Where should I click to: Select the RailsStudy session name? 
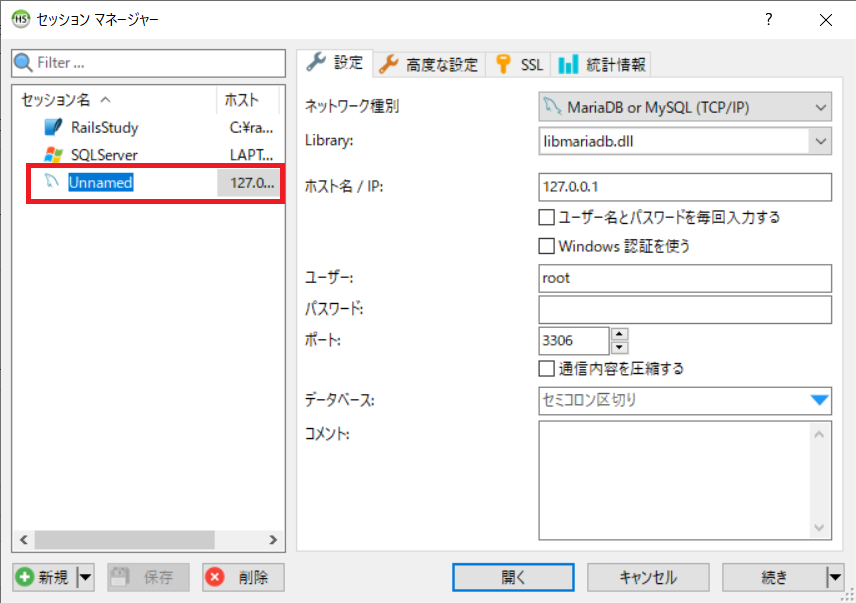point(104,128)
